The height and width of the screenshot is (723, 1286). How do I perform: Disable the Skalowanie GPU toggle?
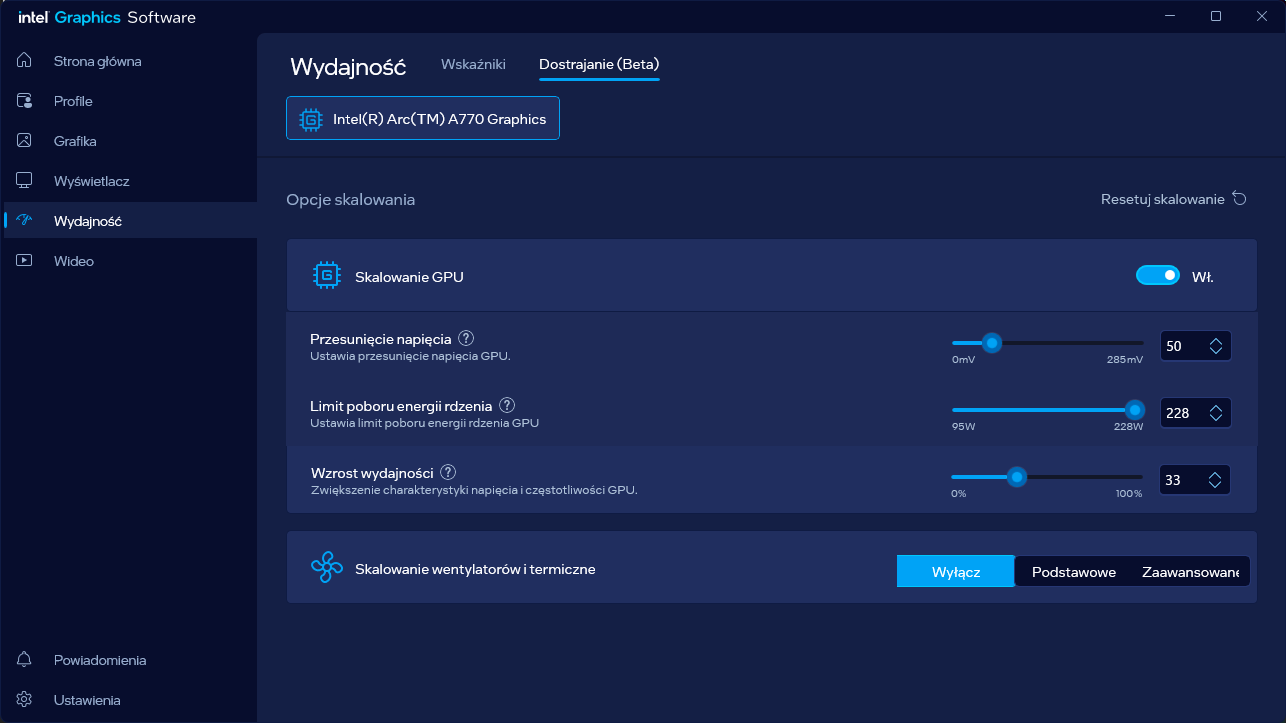pyautogui.click(x=1157, y=275)
